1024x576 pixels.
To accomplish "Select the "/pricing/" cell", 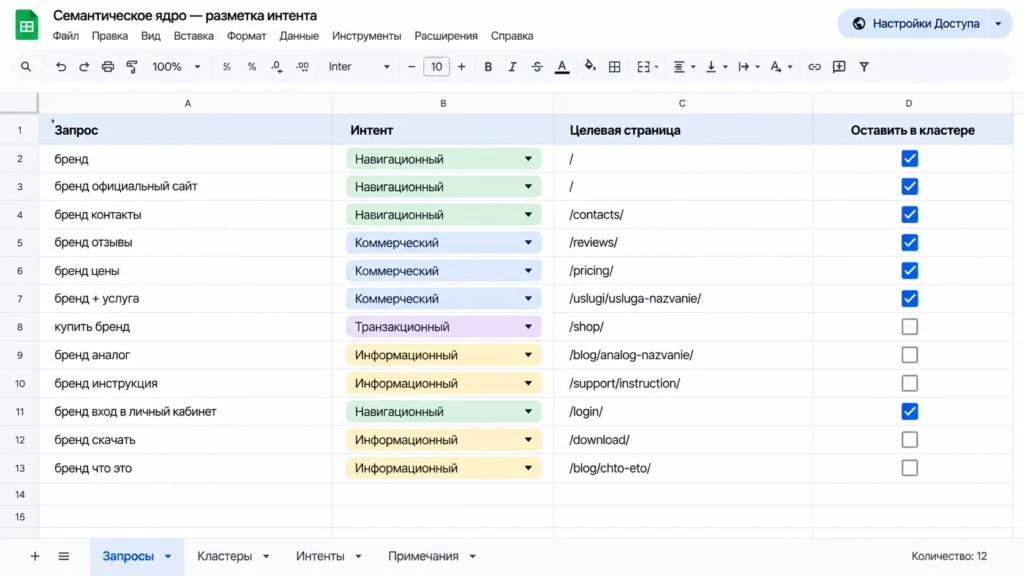I will coord(683,270).
